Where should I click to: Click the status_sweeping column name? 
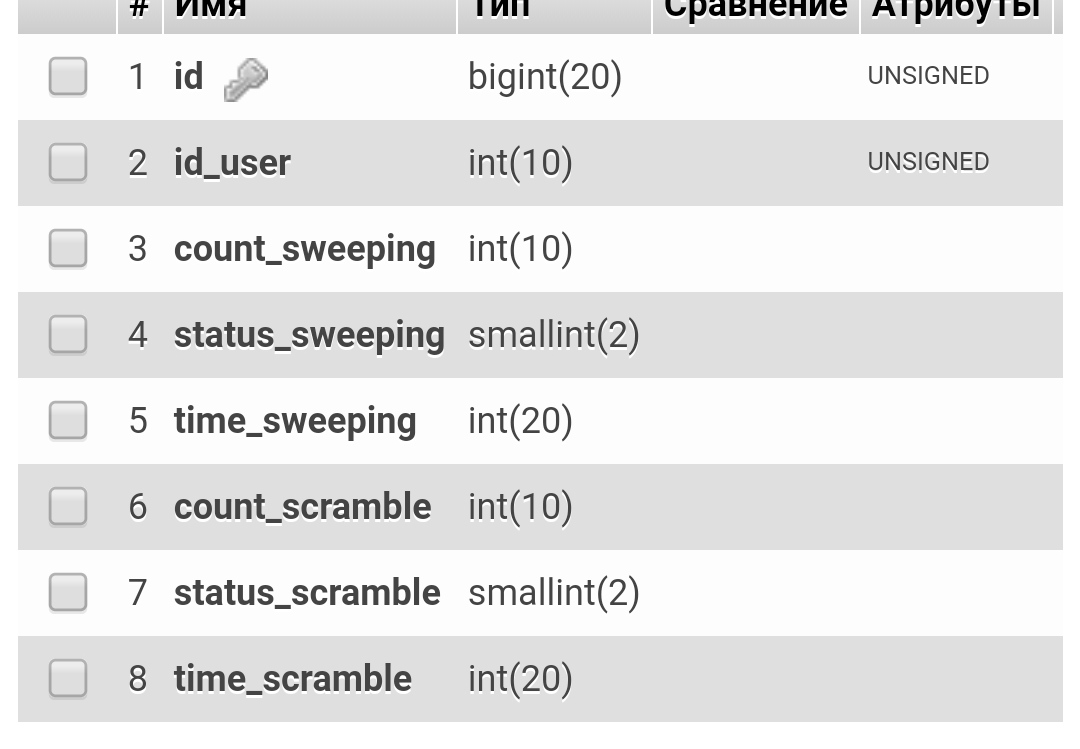309,335
